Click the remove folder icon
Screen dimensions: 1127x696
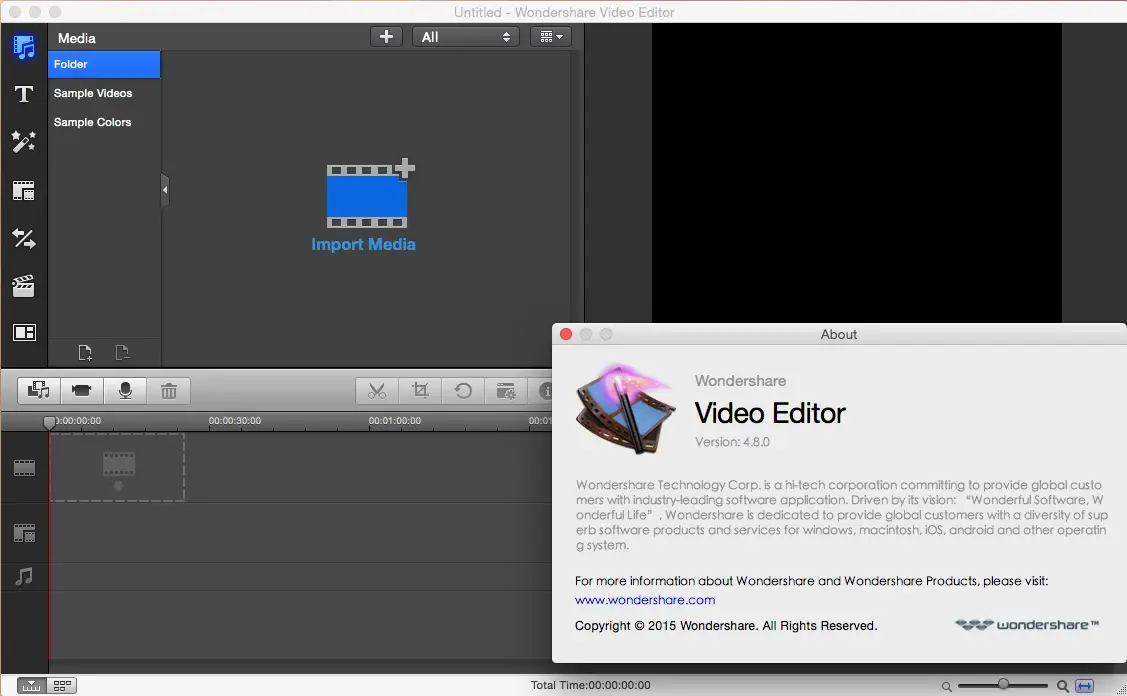click(x=122, y=352)
